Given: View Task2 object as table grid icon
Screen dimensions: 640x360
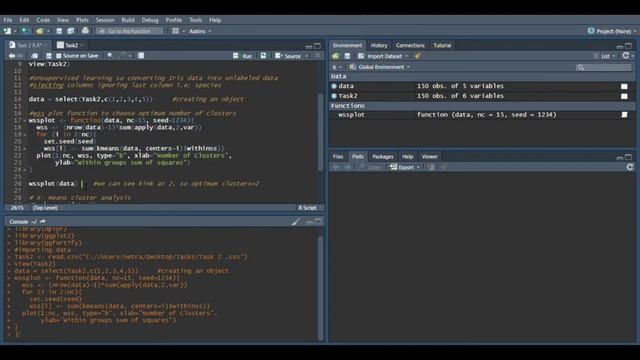Looking at the screenshot, I should click(x=624, y=96).
